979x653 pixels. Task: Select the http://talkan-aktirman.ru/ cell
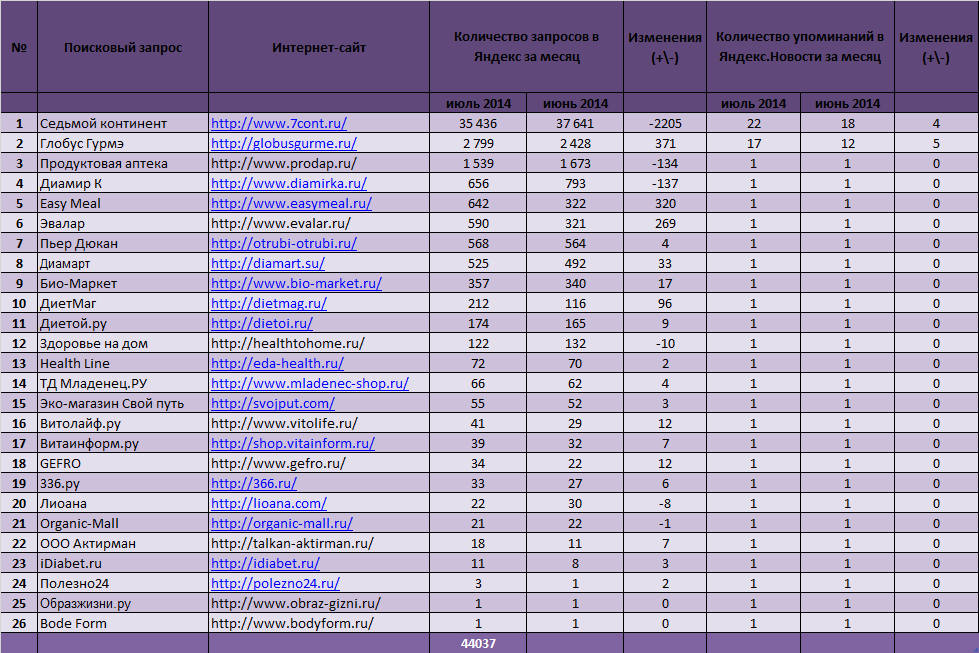[318, 543]
